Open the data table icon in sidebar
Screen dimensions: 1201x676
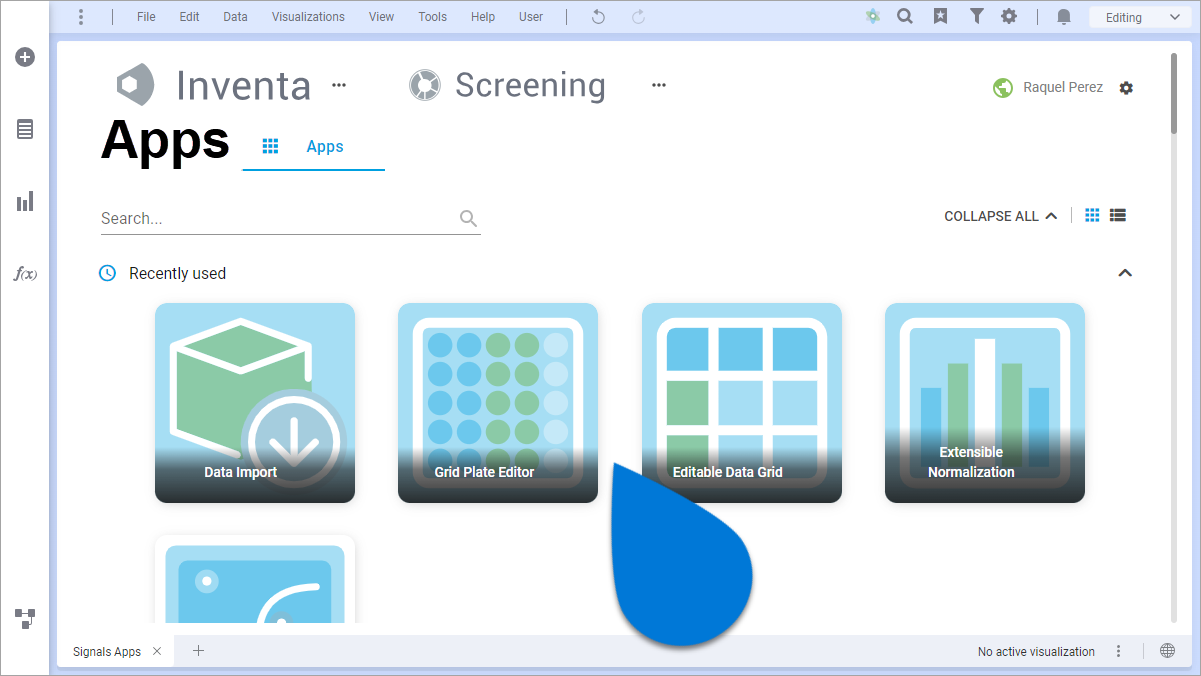click(x=25, y=129)
